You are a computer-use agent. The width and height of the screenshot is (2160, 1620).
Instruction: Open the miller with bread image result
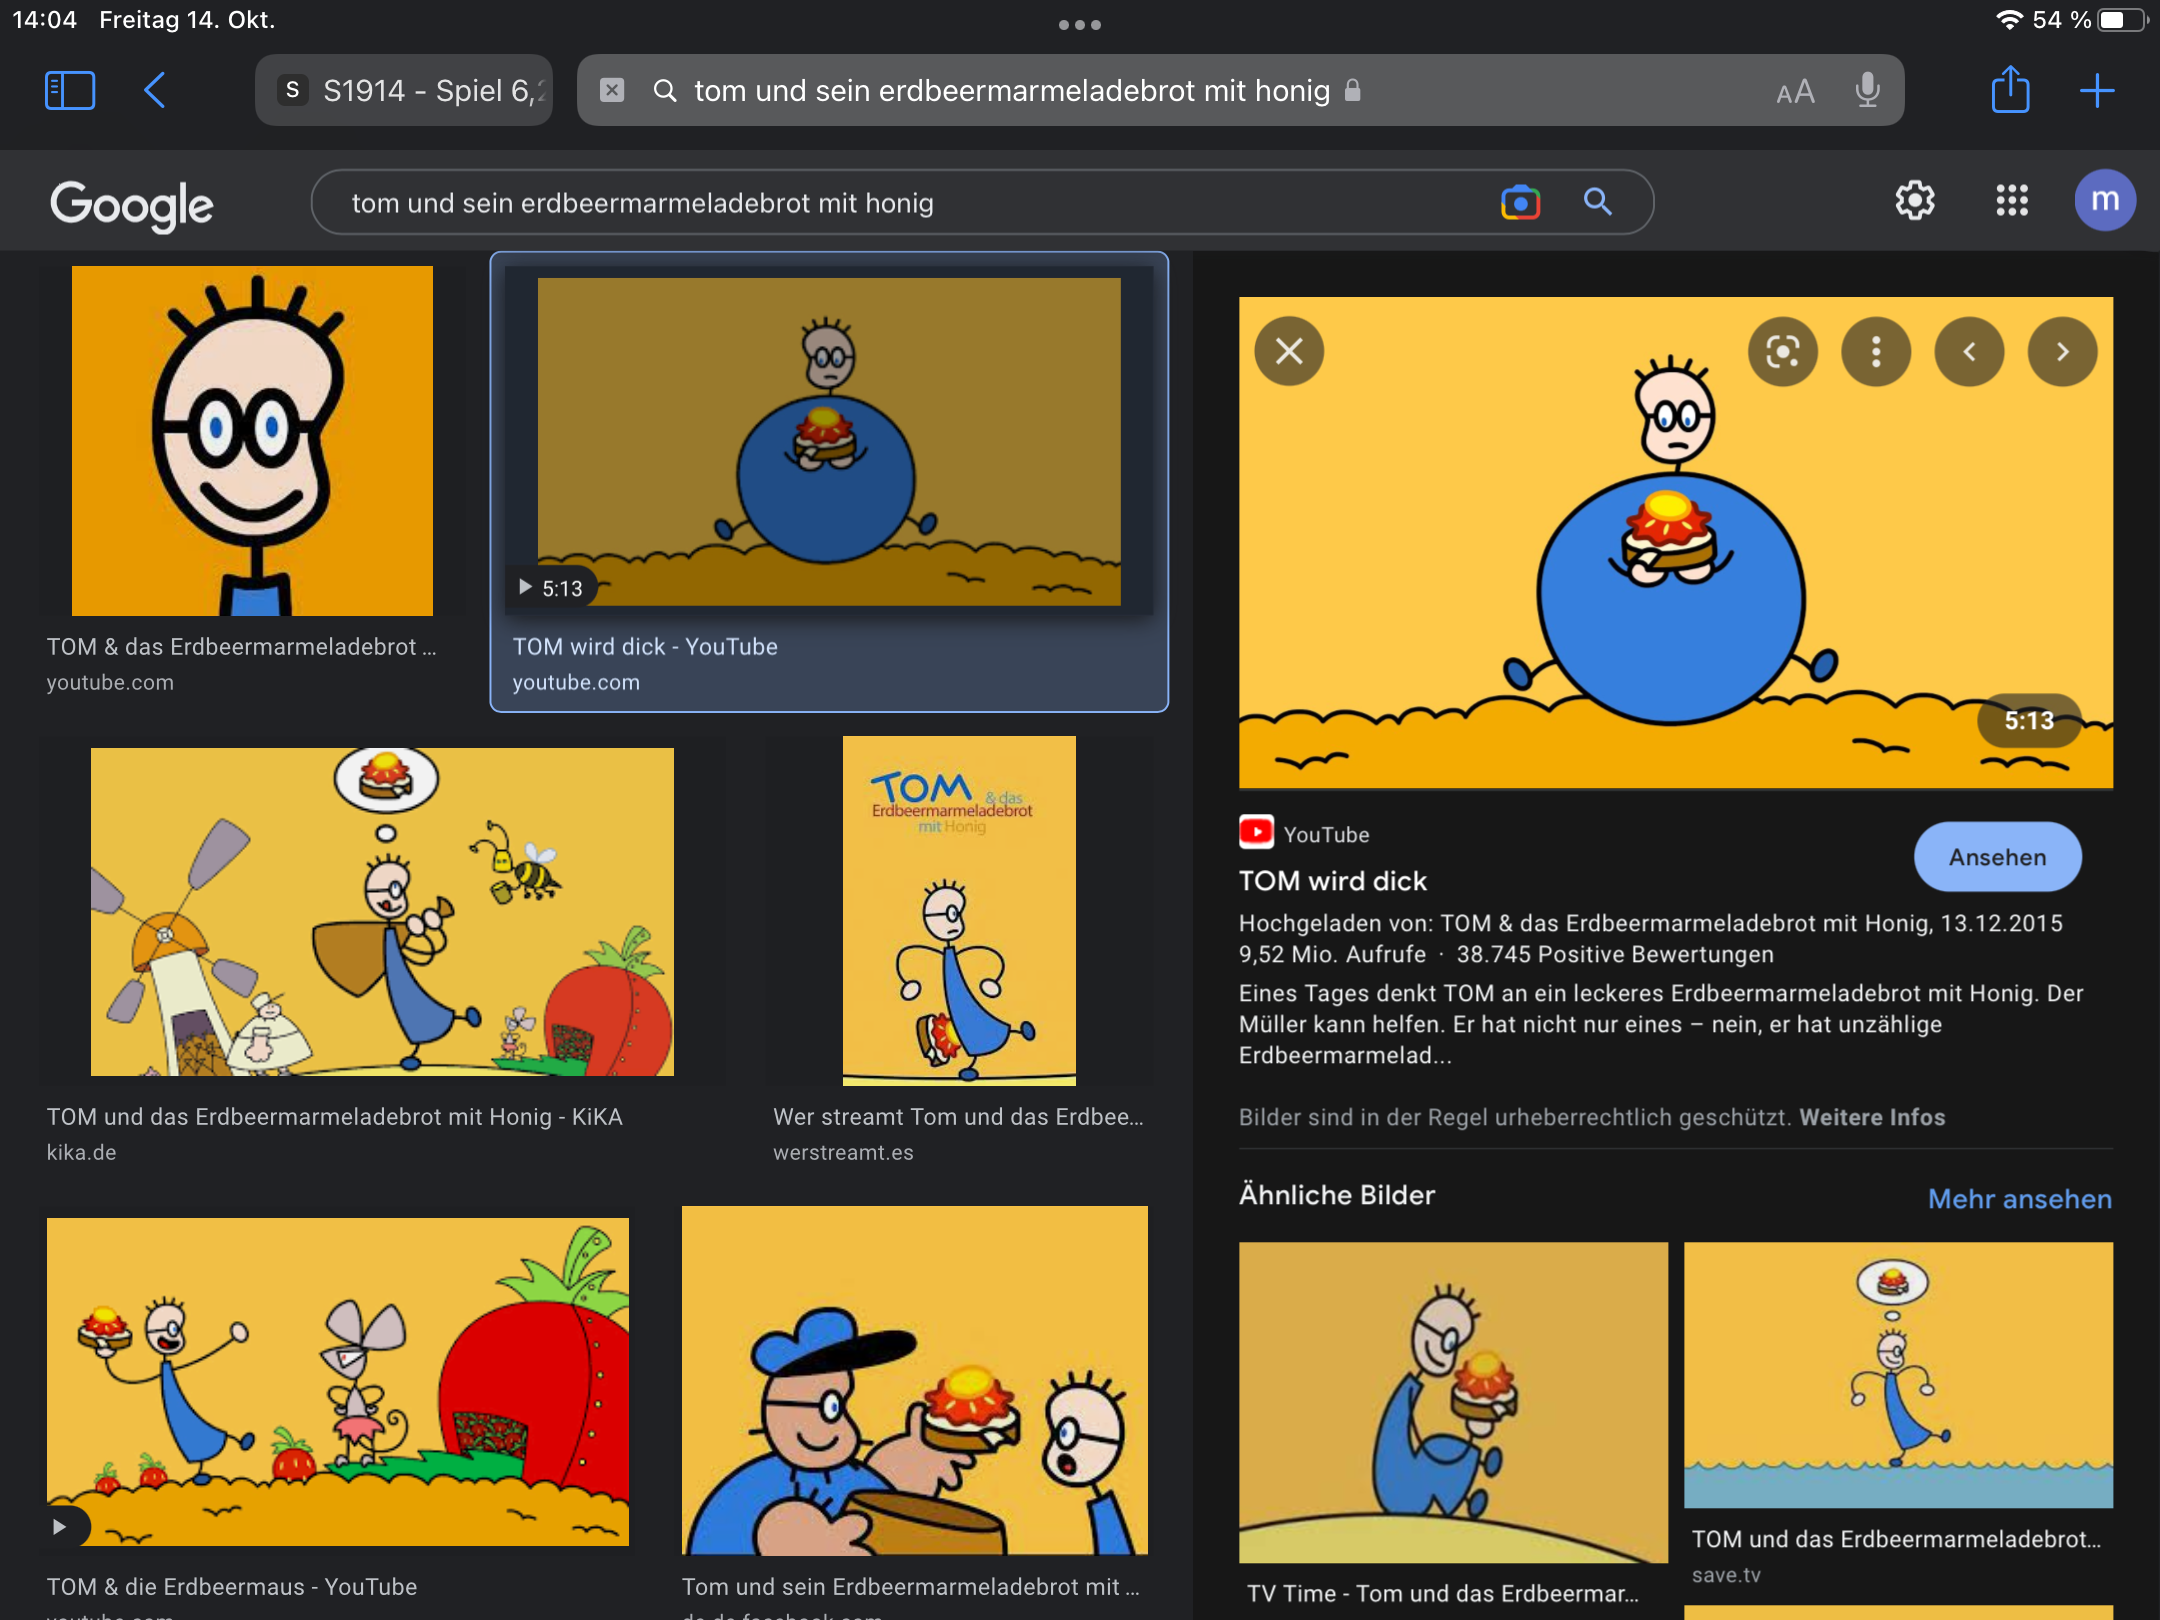pyautogui.click(x=915, y=1380)
